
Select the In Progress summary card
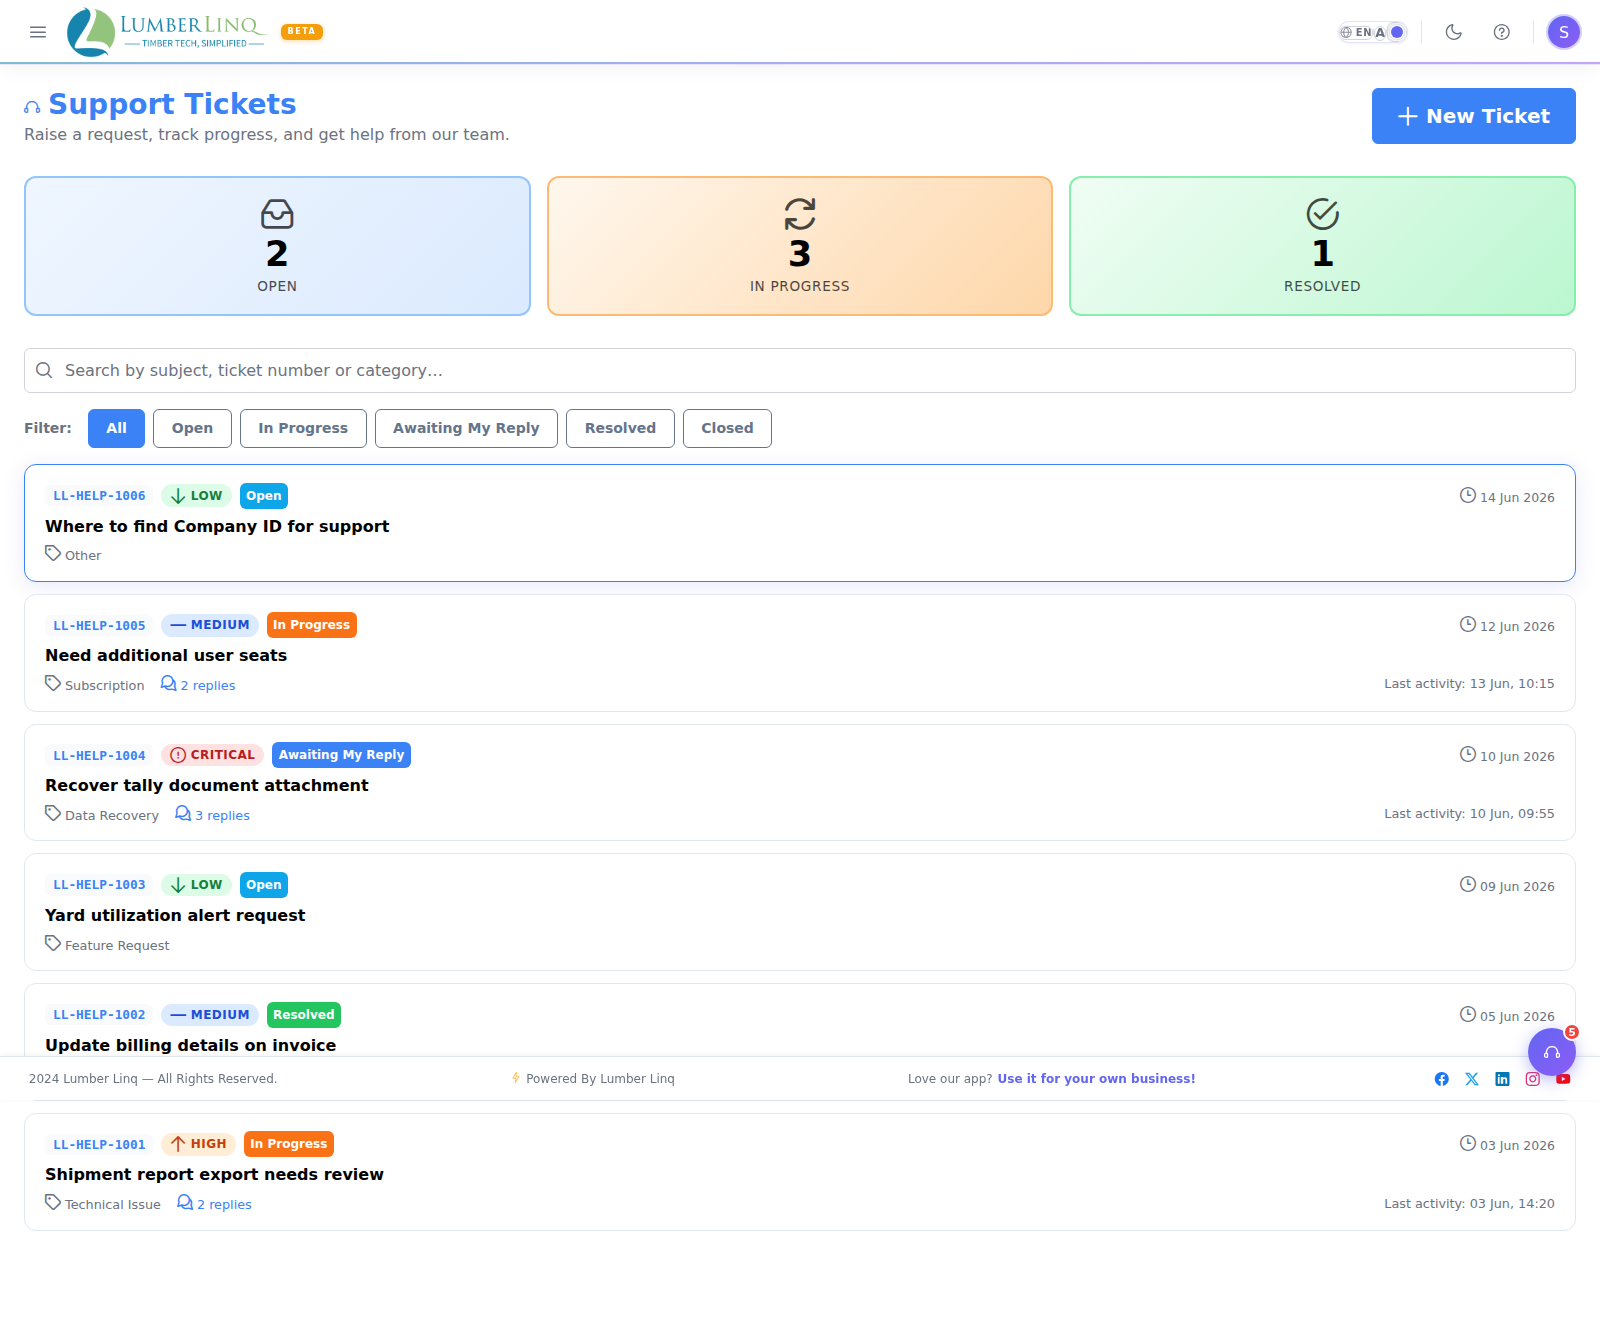[800, 246]
